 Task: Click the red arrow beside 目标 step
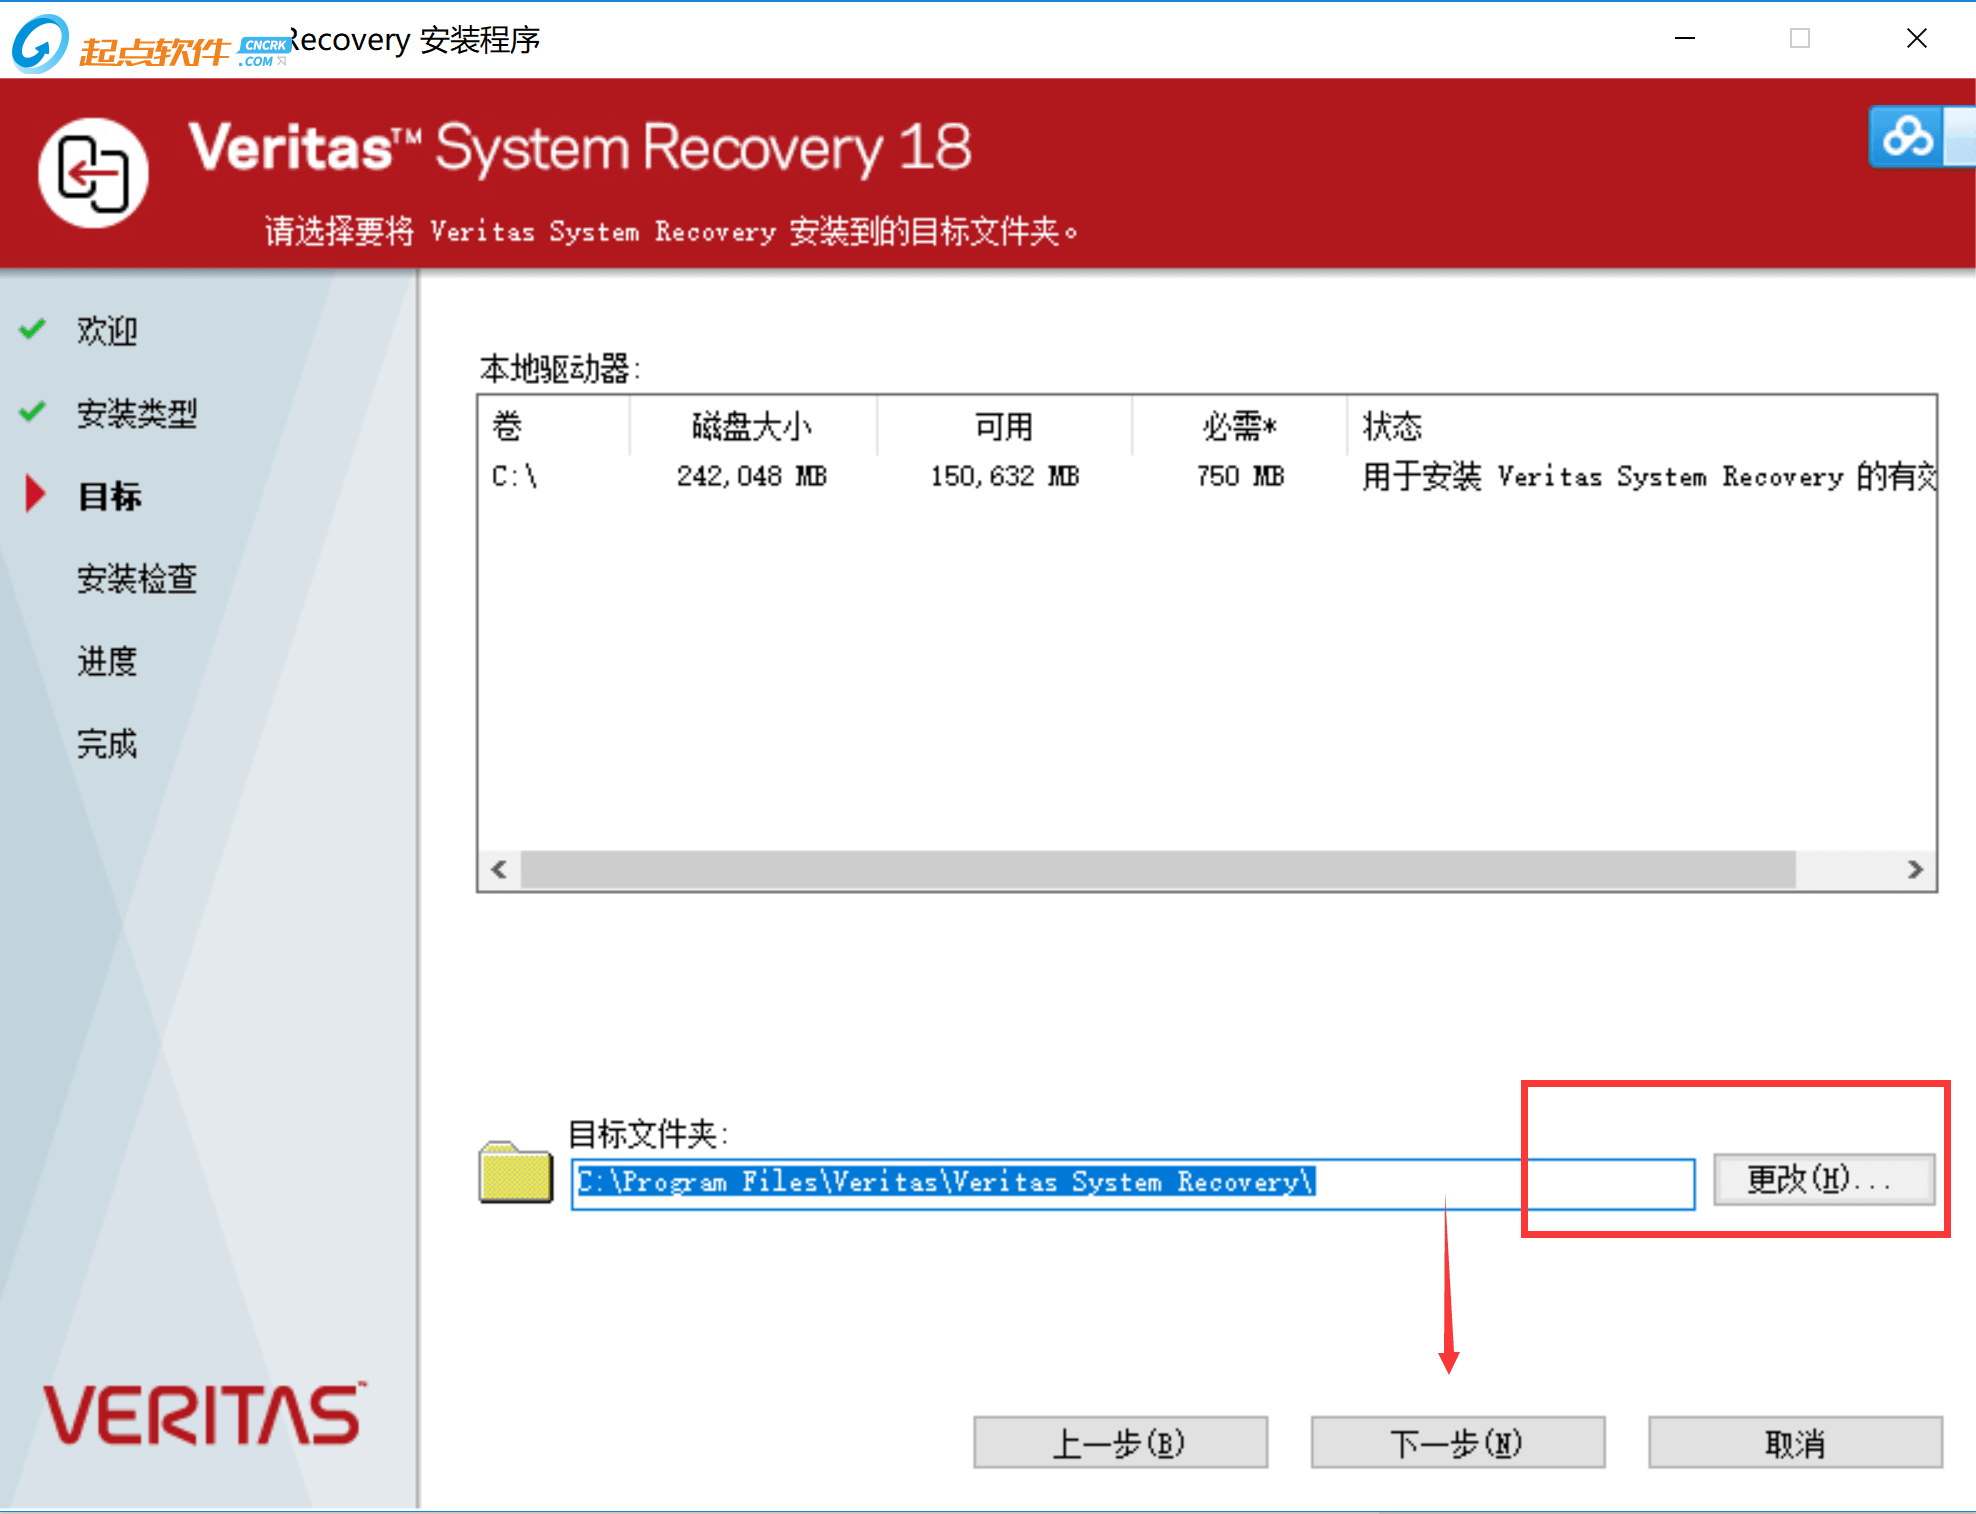pyautogui.click(x=35, y=494)
